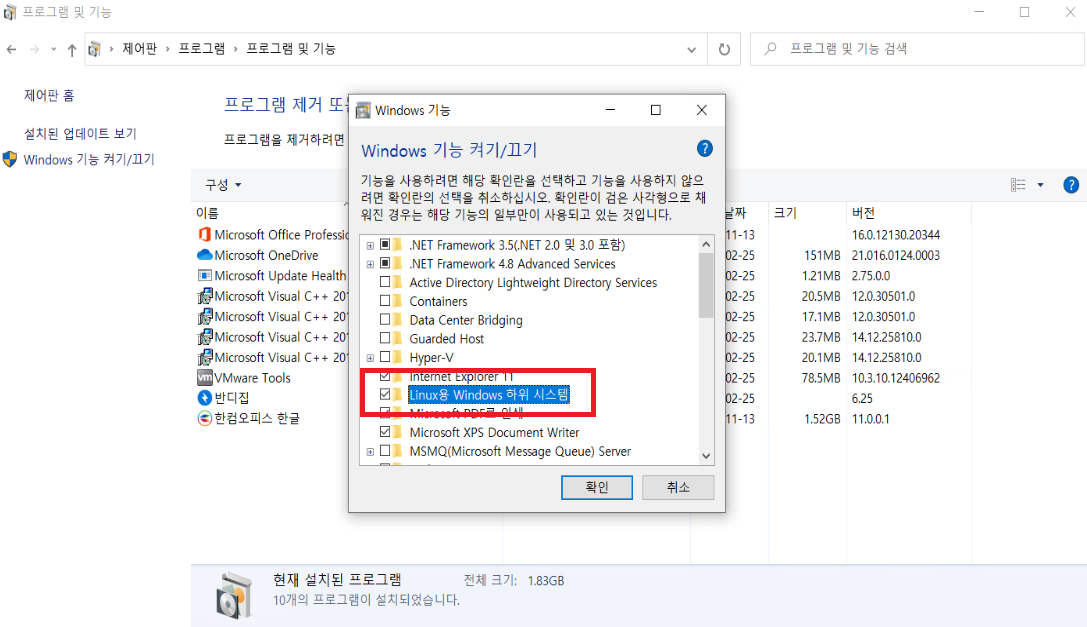Open recent locations dropdown arrow

(x=53, y=49)
